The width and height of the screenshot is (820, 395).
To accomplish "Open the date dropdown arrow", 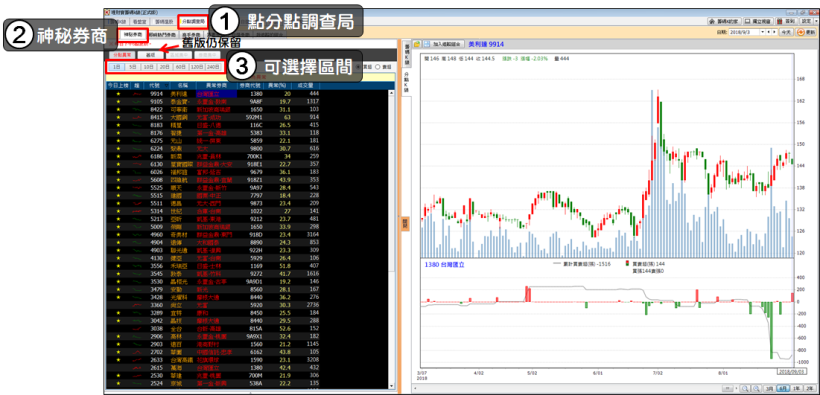I will pyautogui.click(x=762, y=32).
